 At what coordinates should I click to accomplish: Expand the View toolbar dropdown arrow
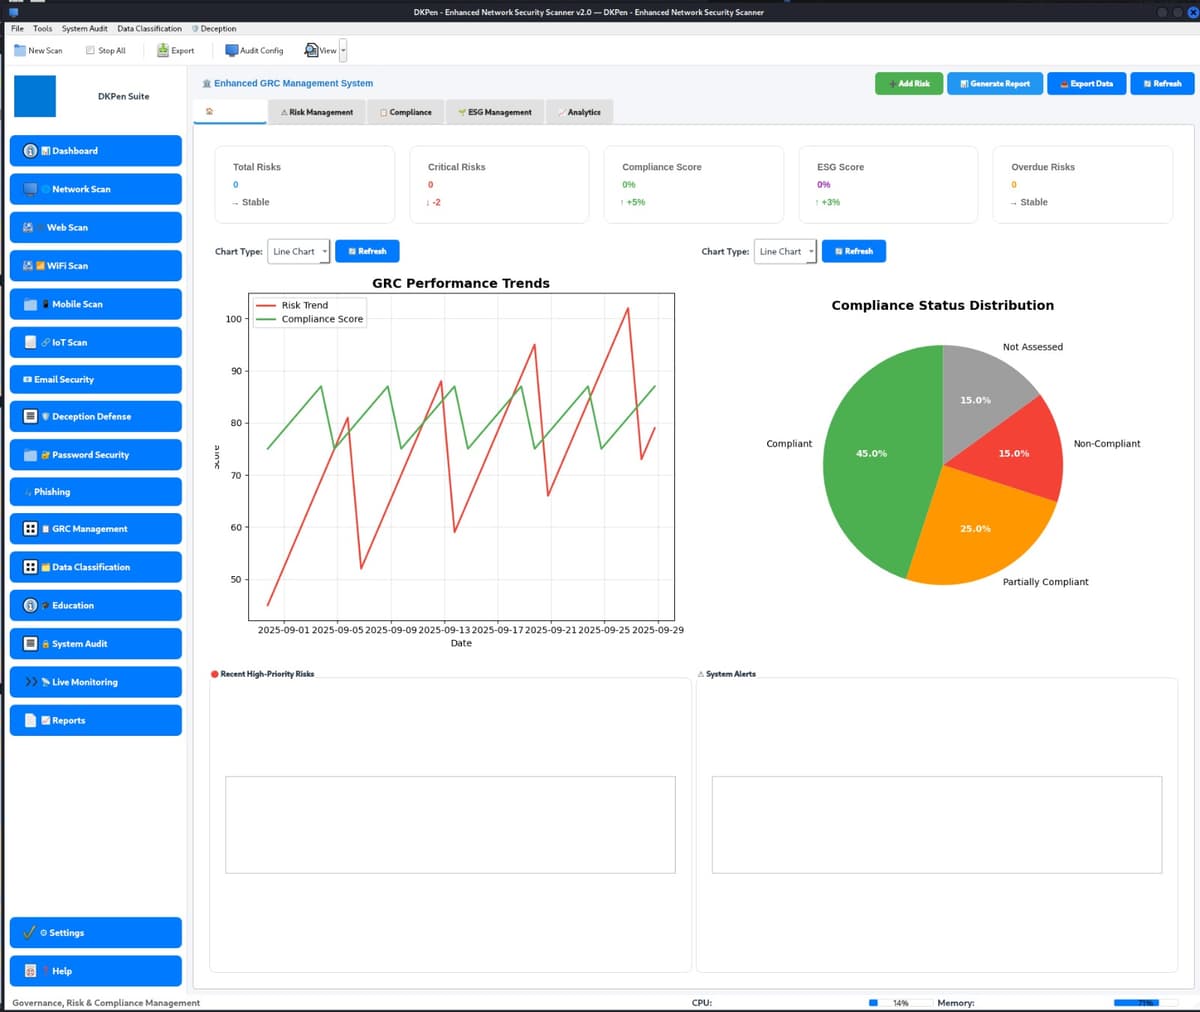(343, 50)
